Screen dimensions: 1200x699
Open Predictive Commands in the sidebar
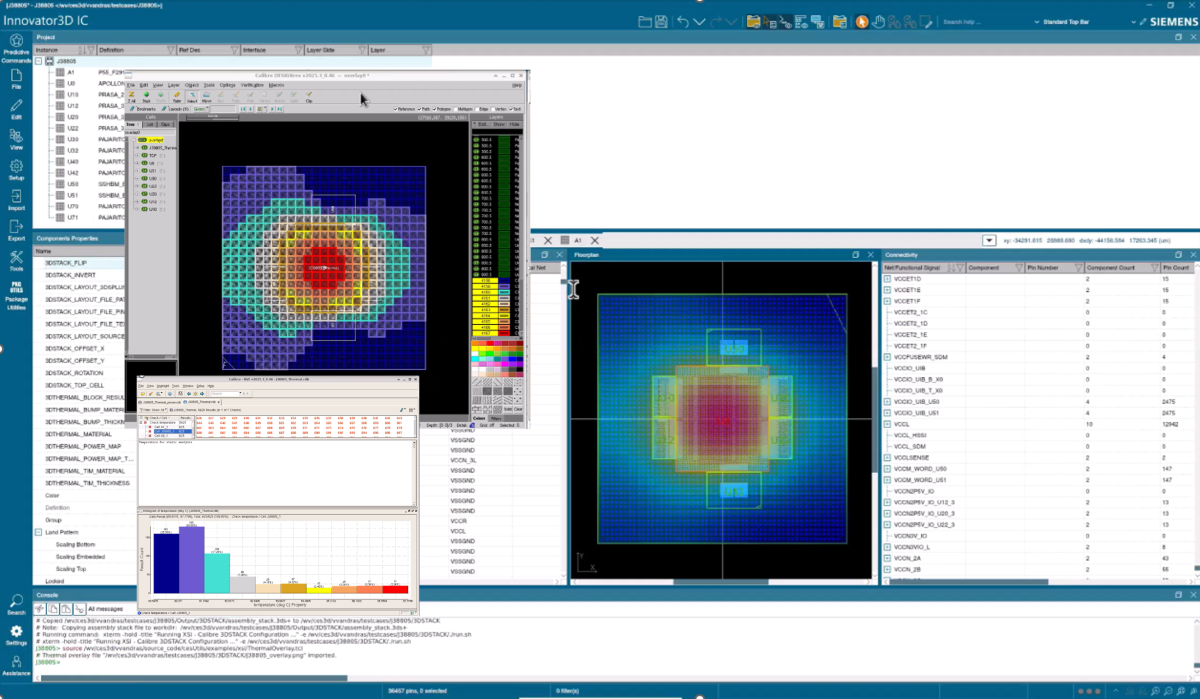[16, 47]
